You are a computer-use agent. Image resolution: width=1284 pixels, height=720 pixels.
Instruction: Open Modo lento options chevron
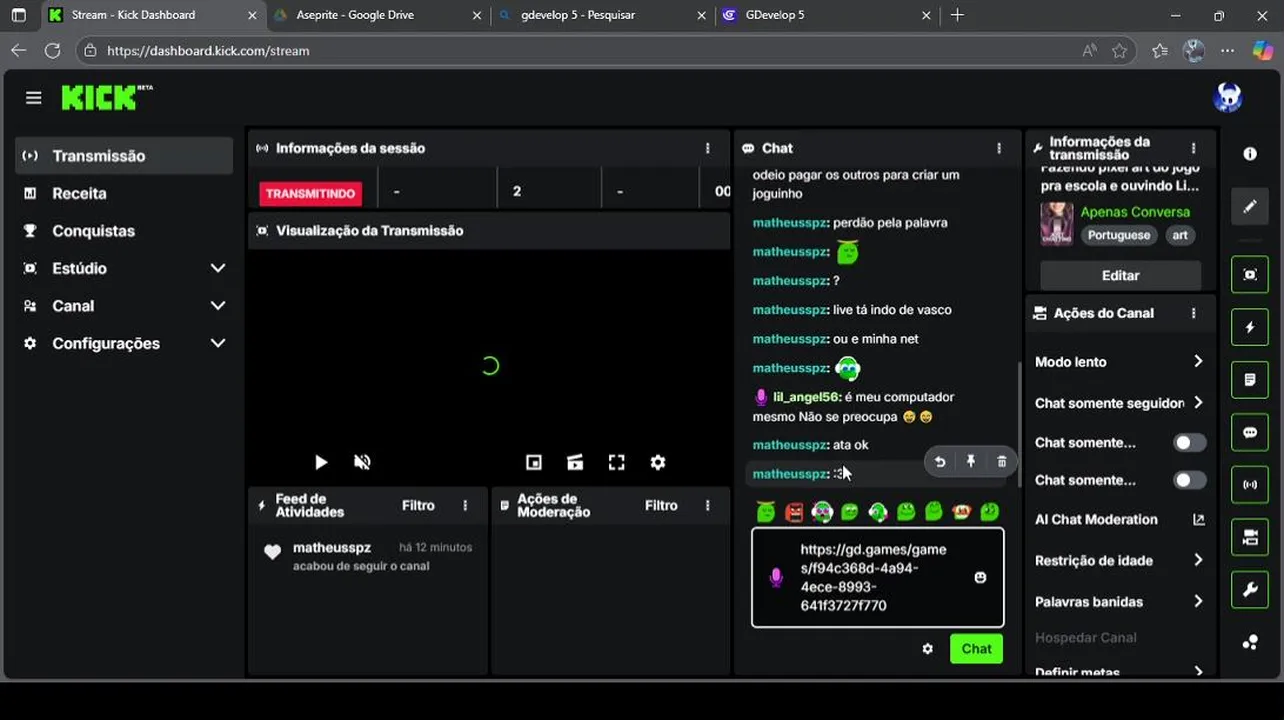coord(1198,361)
